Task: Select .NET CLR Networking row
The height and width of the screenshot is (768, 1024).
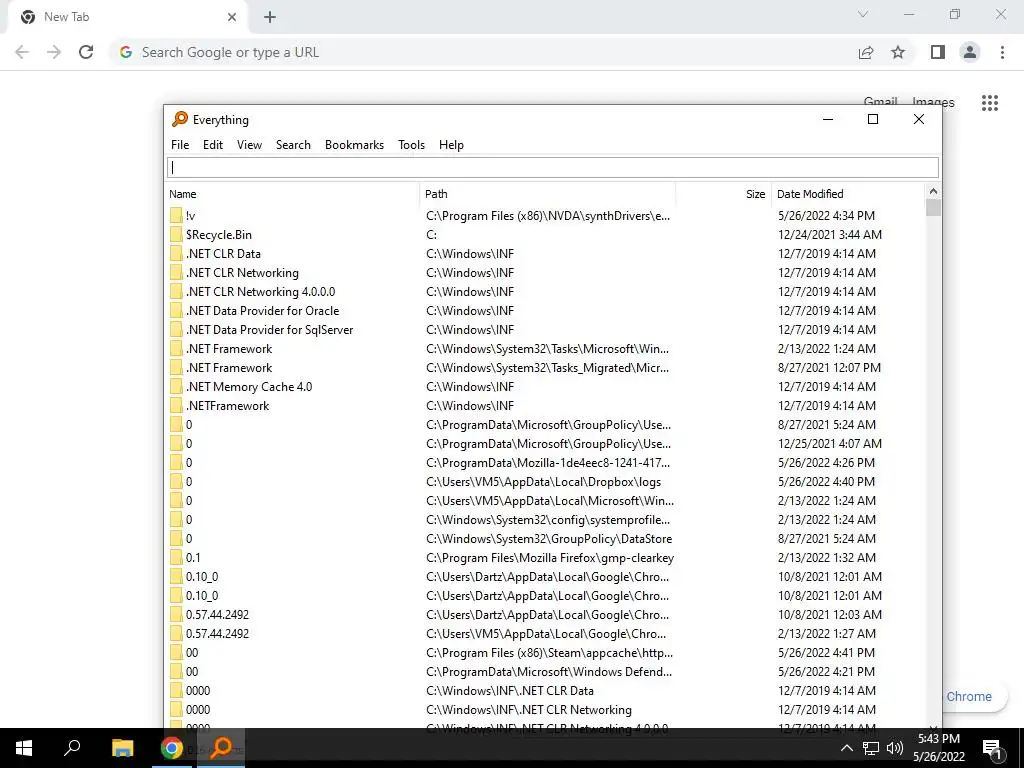Action: click(x=546, y=272)
